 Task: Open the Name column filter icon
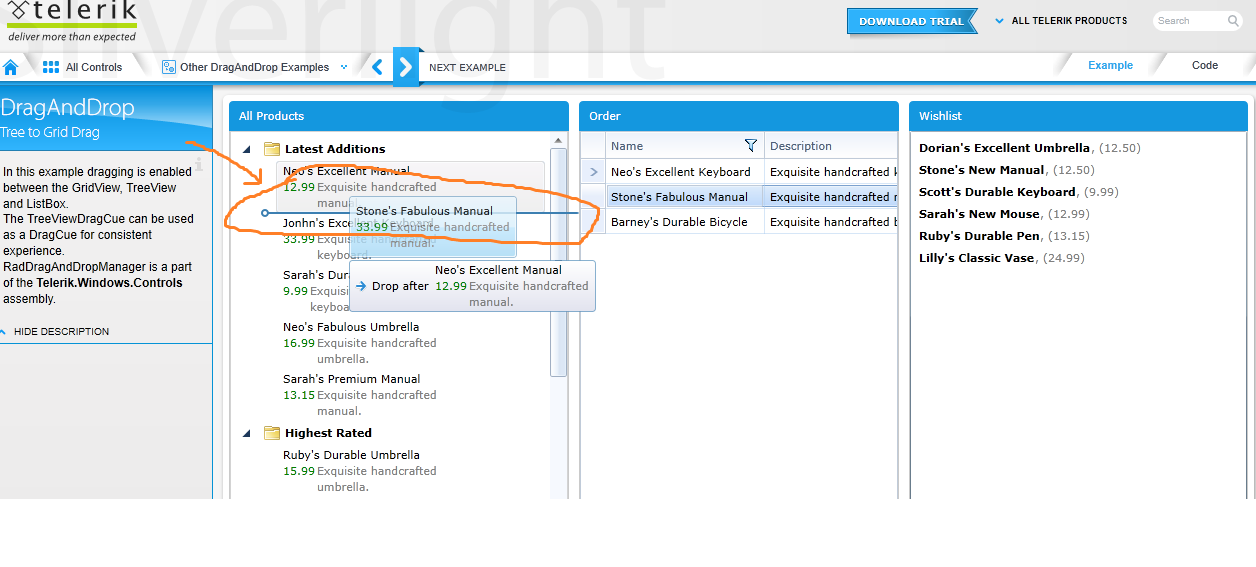click(x=751, y=145)
